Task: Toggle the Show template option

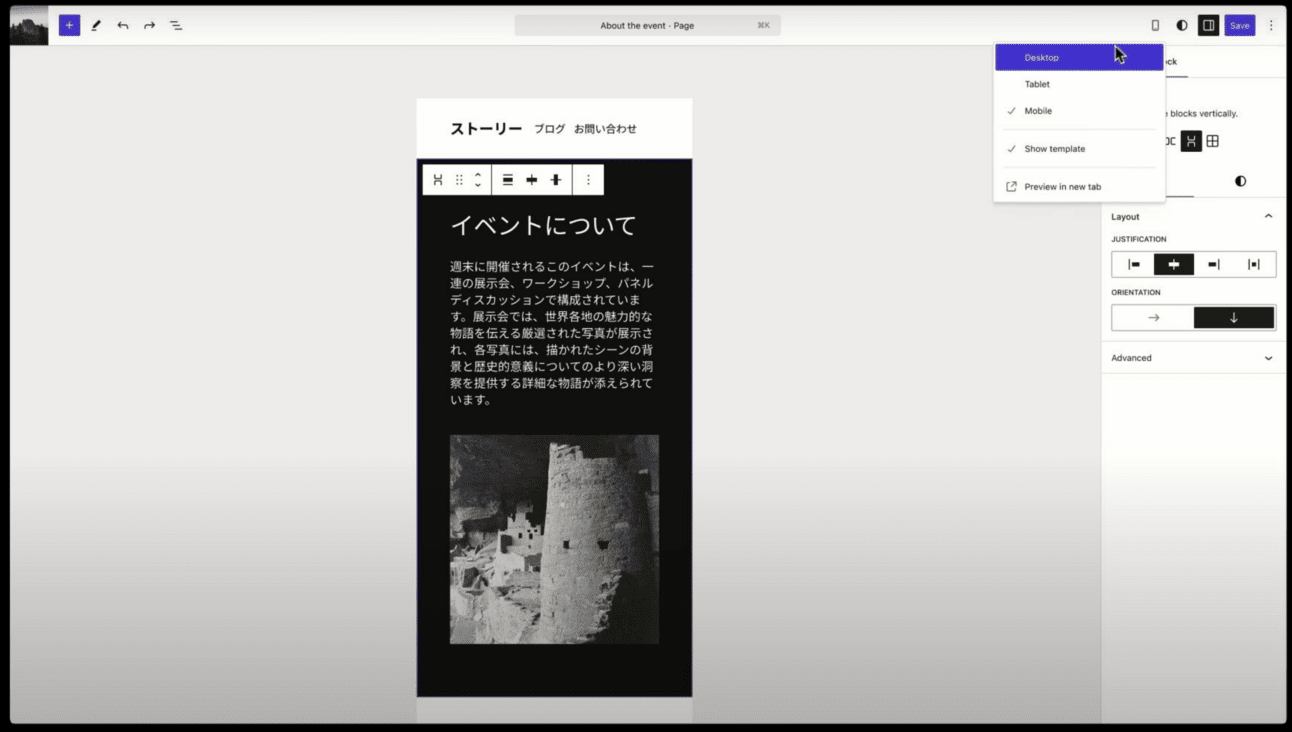Action: tap(1079, 149)
